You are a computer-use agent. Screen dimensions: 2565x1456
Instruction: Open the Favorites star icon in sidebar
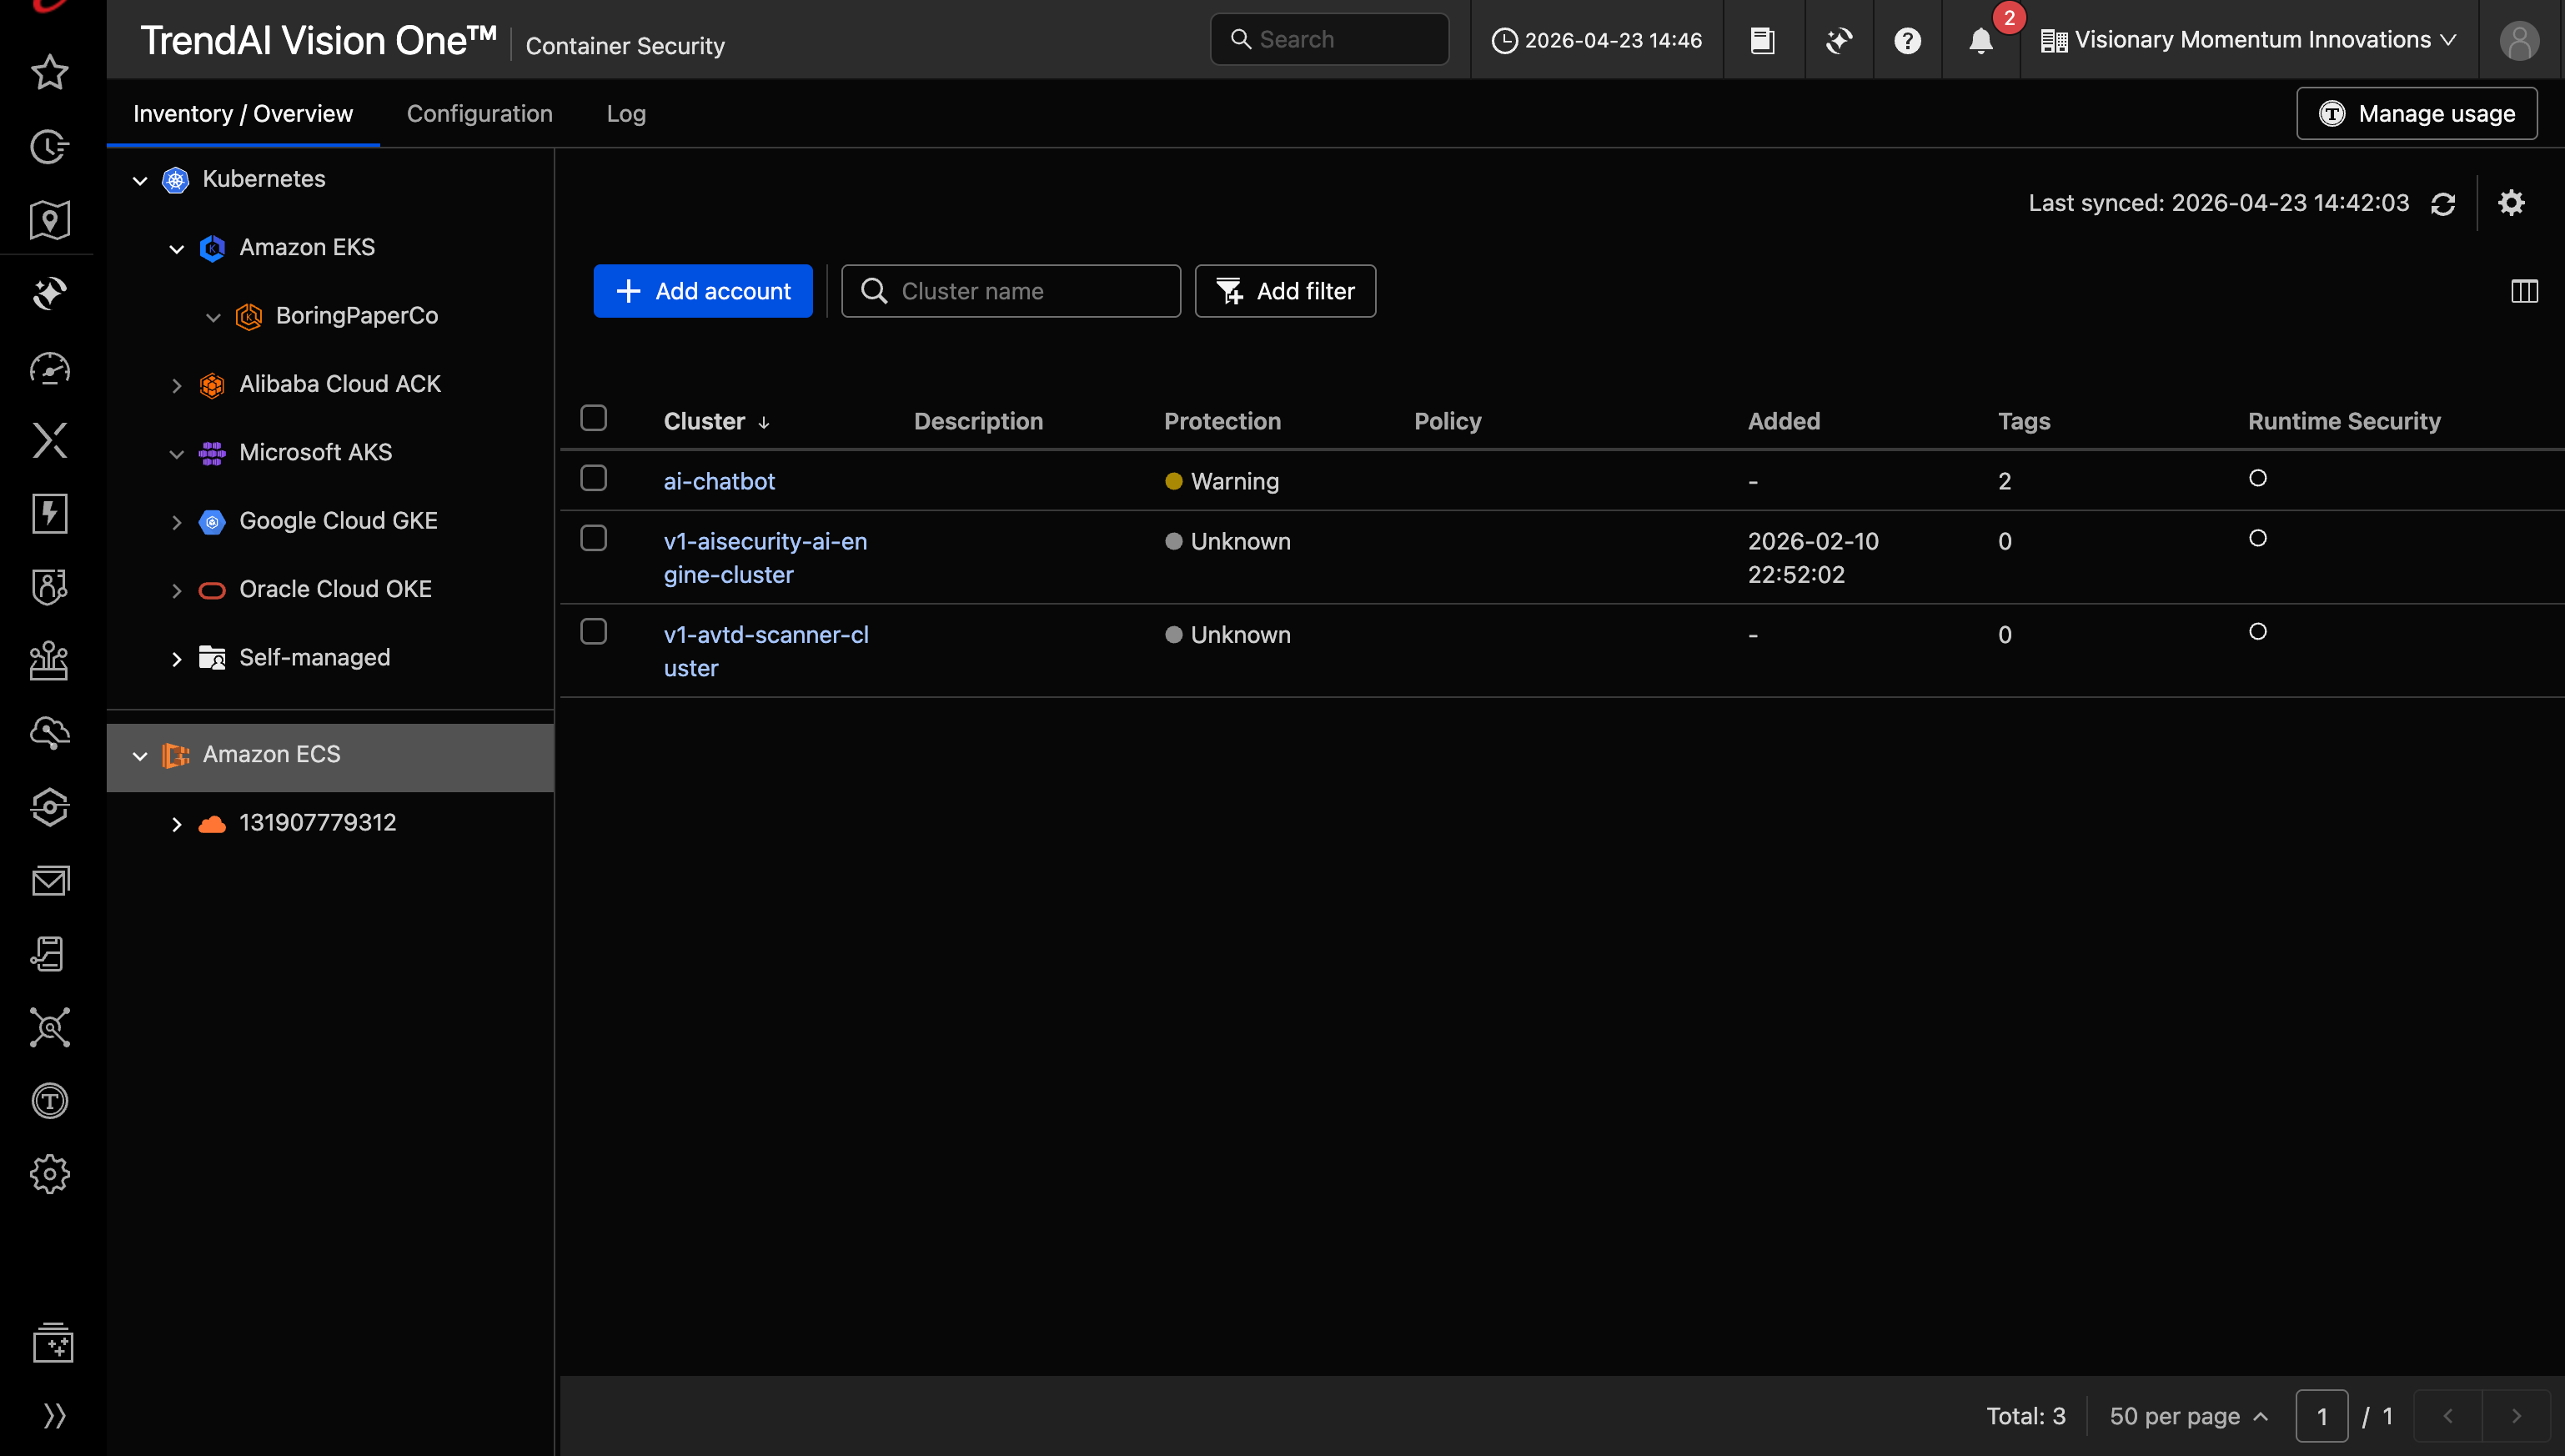[x=49, y=72]
